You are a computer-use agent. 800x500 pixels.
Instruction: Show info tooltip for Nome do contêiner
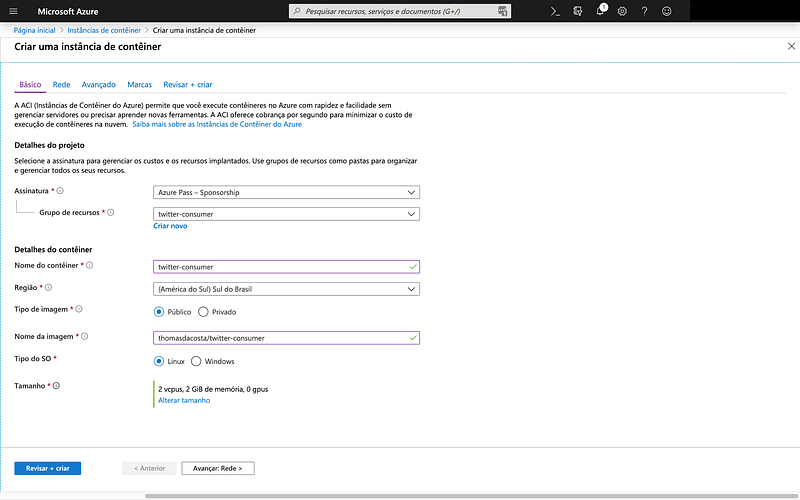click(x=90, y=265)
